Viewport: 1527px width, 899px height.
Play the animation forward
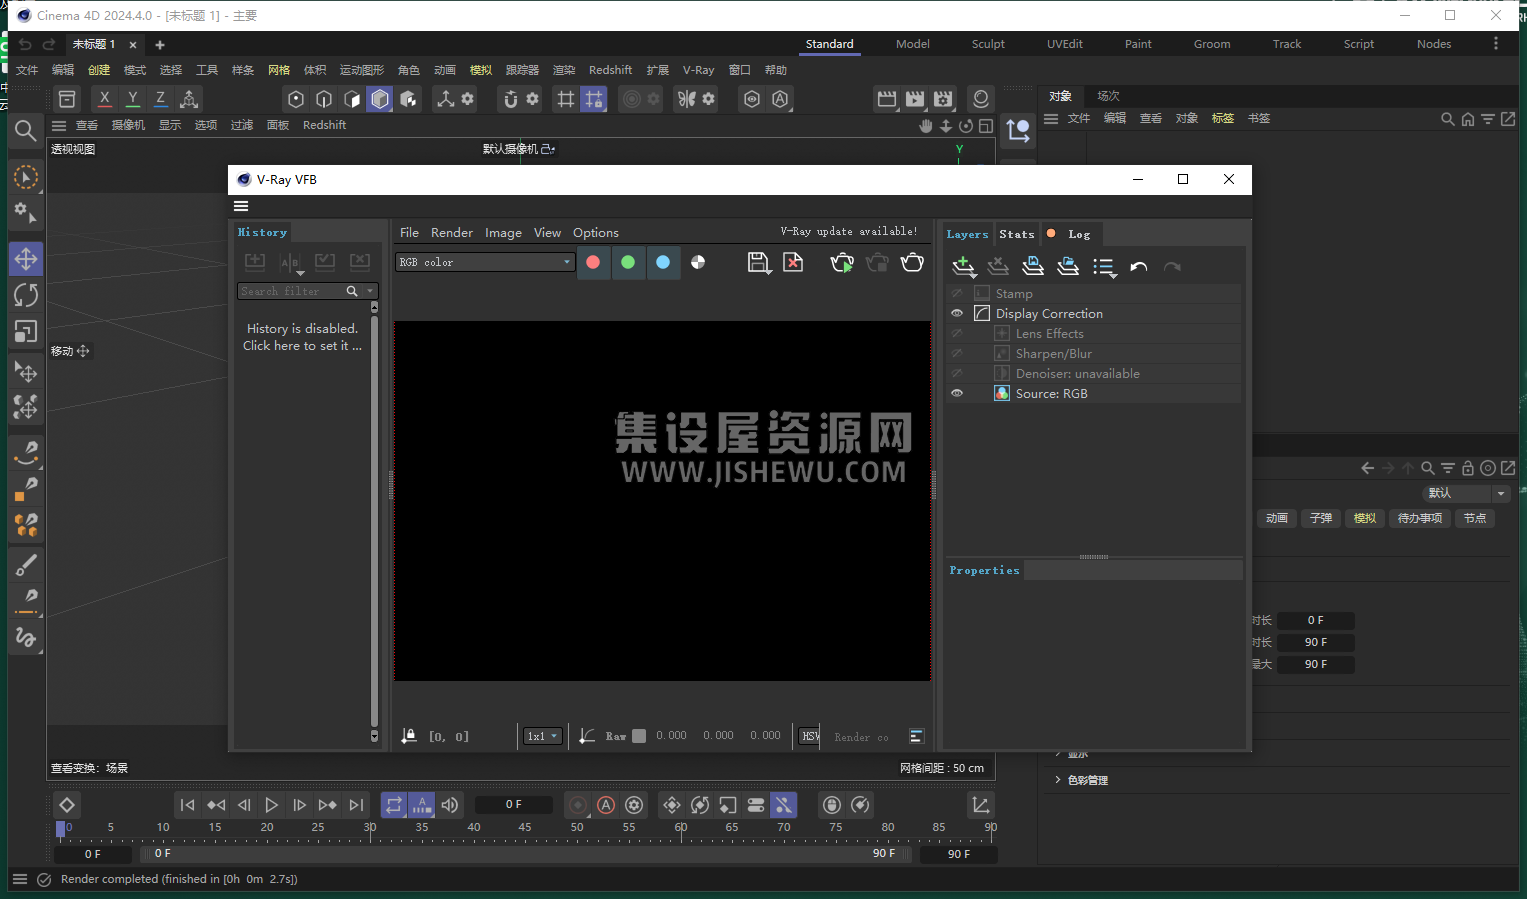[x=271, y=805]
